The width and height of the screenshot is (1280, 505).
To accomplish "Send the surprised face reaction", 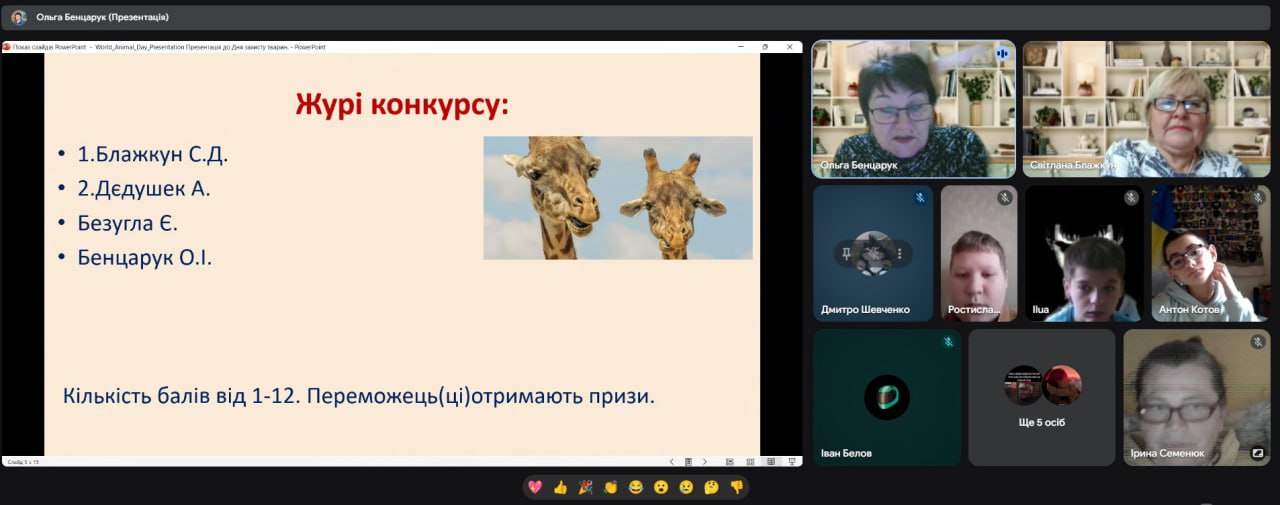I will pyautogui.click(x=660, y=488).
